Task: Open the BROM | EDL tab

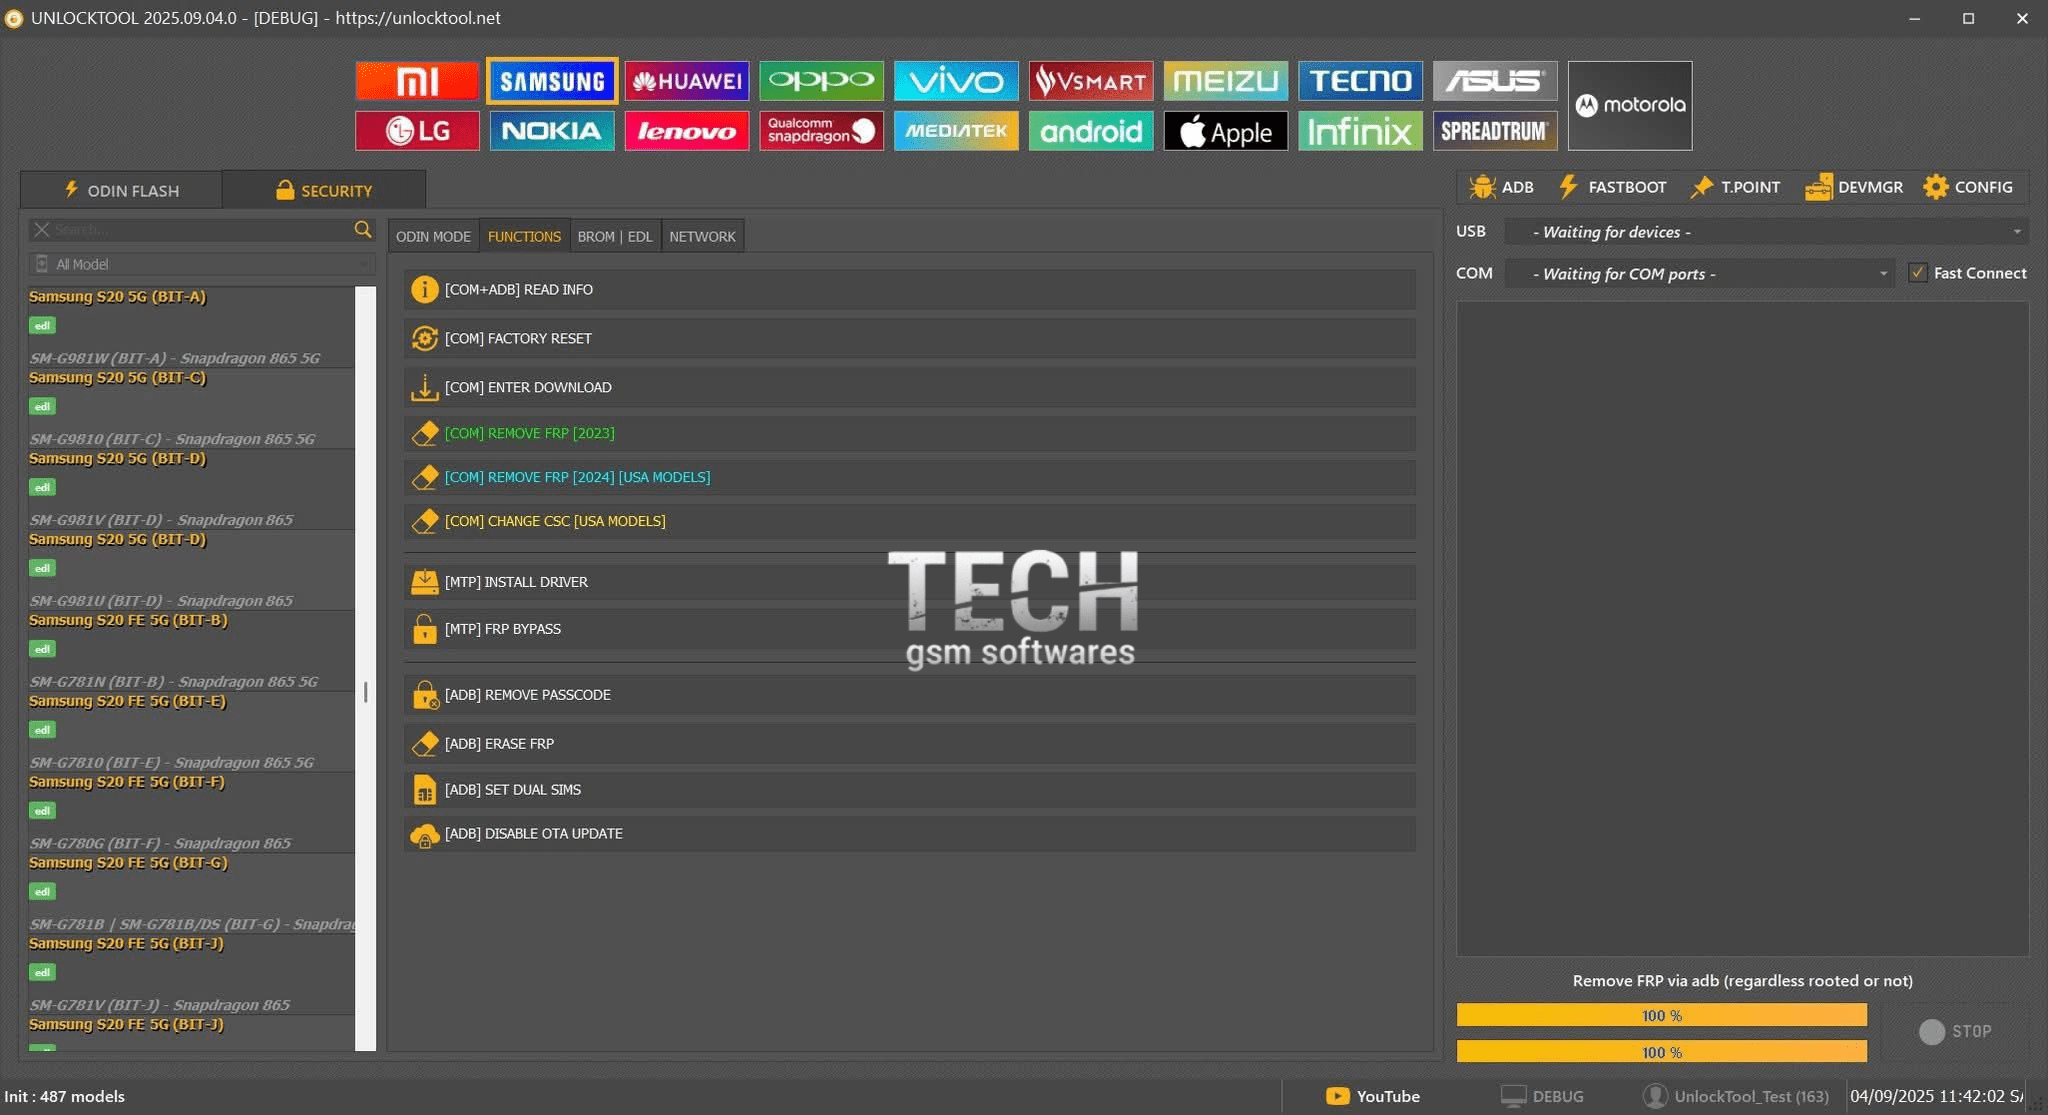Action: [615, 236]
